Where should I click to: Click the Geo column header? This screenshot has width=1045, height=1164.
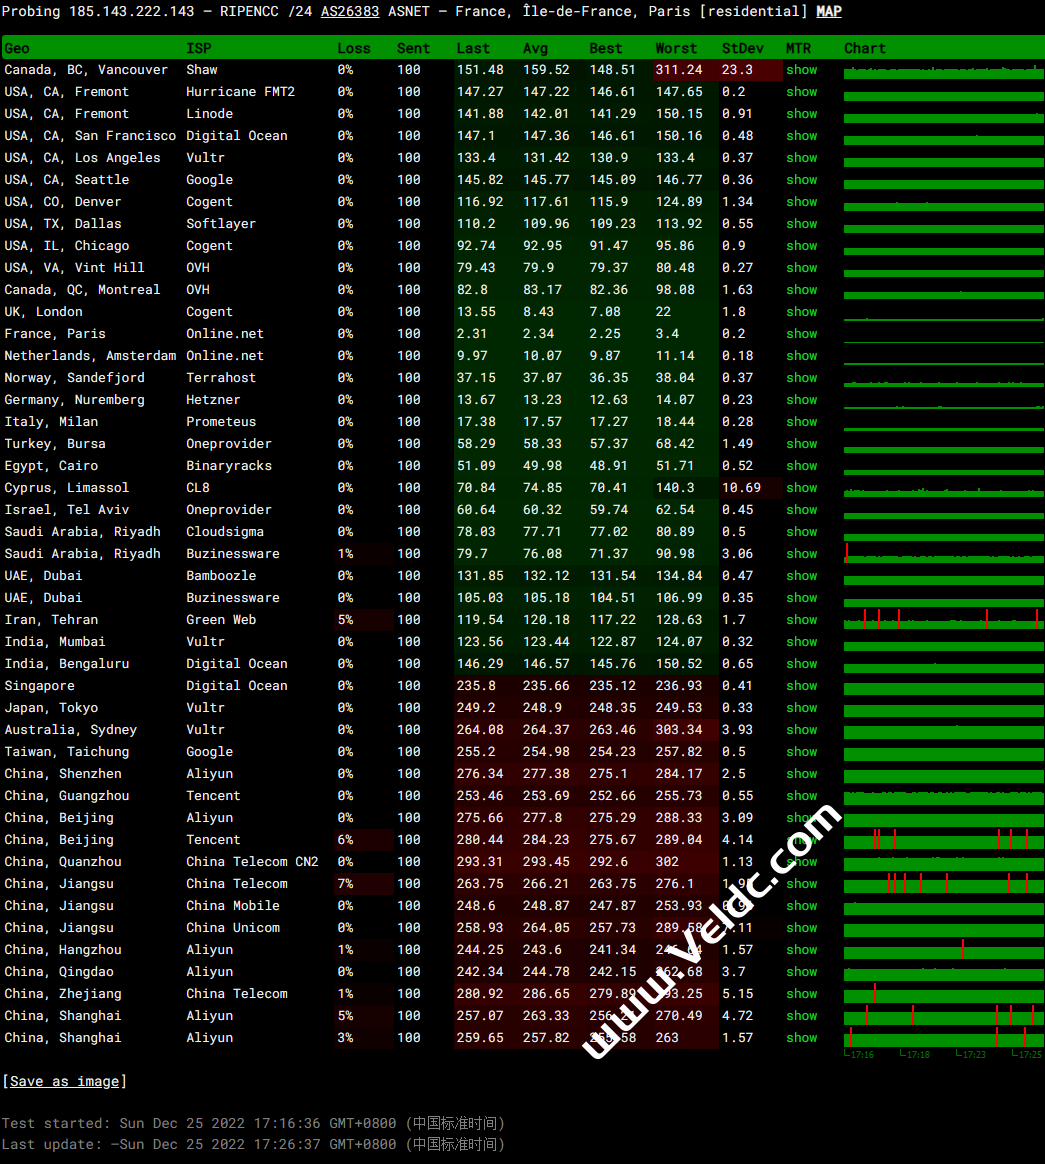(x=17, y=48)
